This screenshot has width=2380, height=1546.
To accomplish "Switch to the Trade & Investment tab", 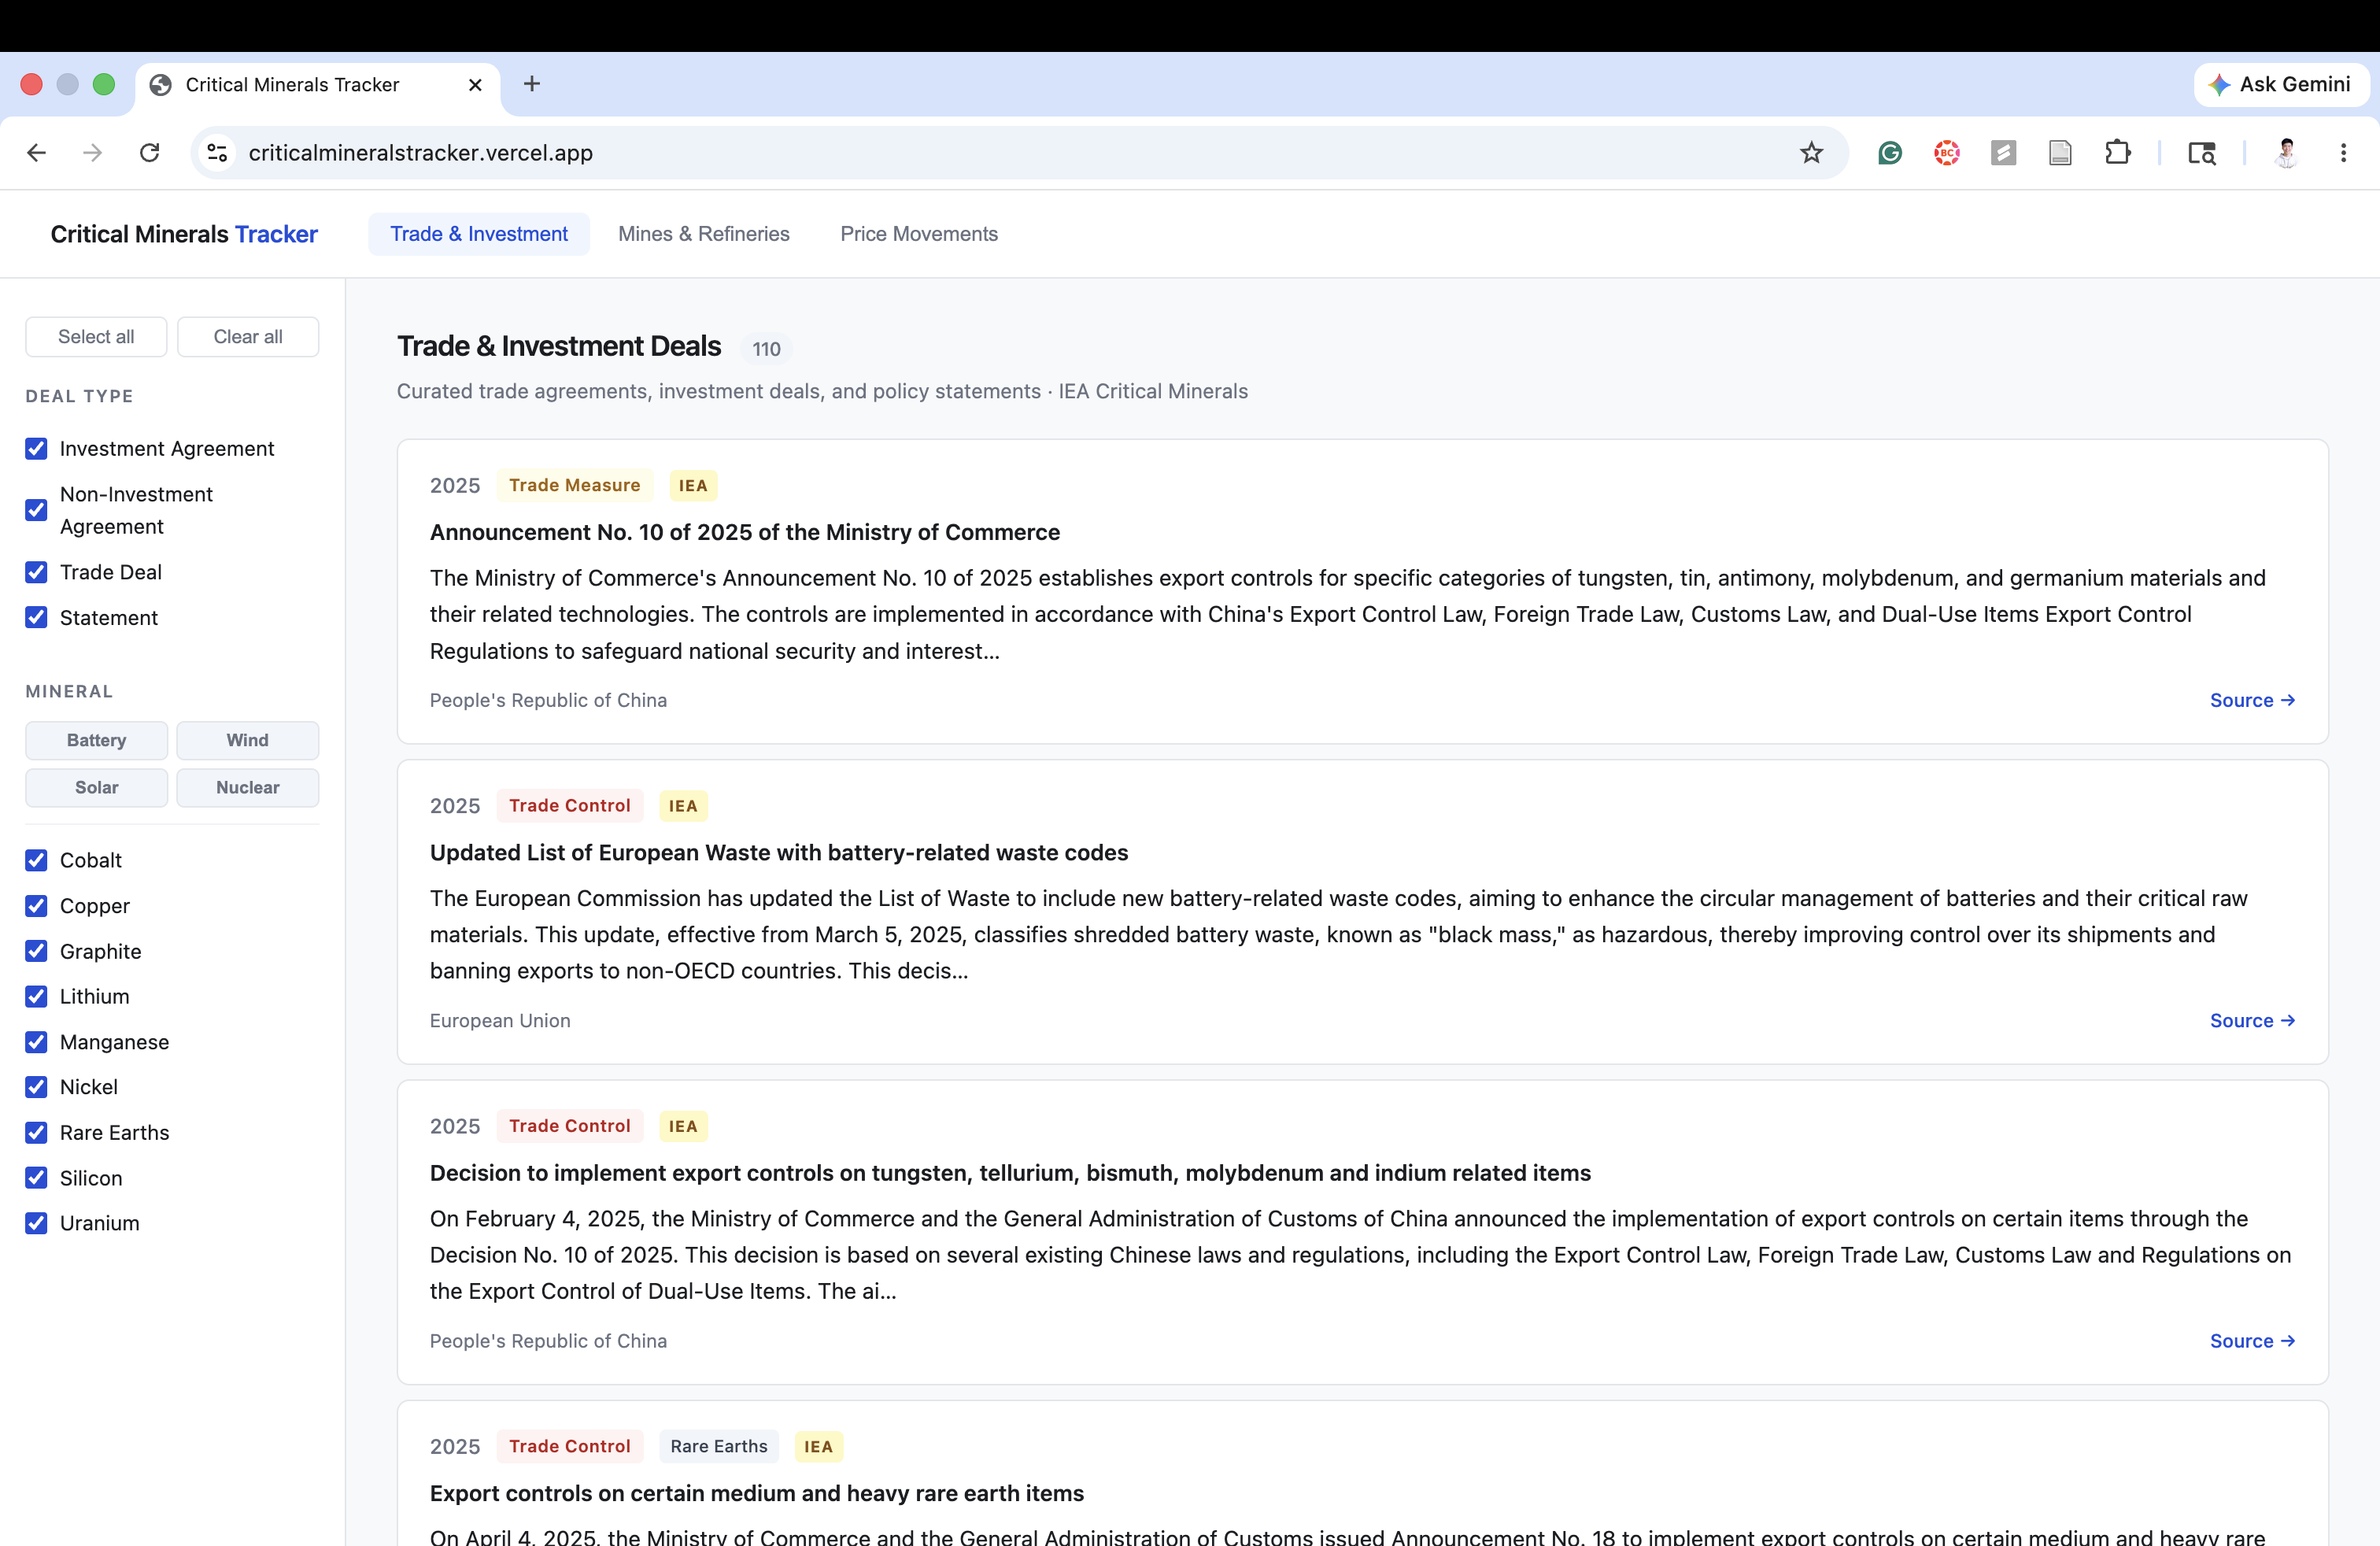I will tap(479, 234).
